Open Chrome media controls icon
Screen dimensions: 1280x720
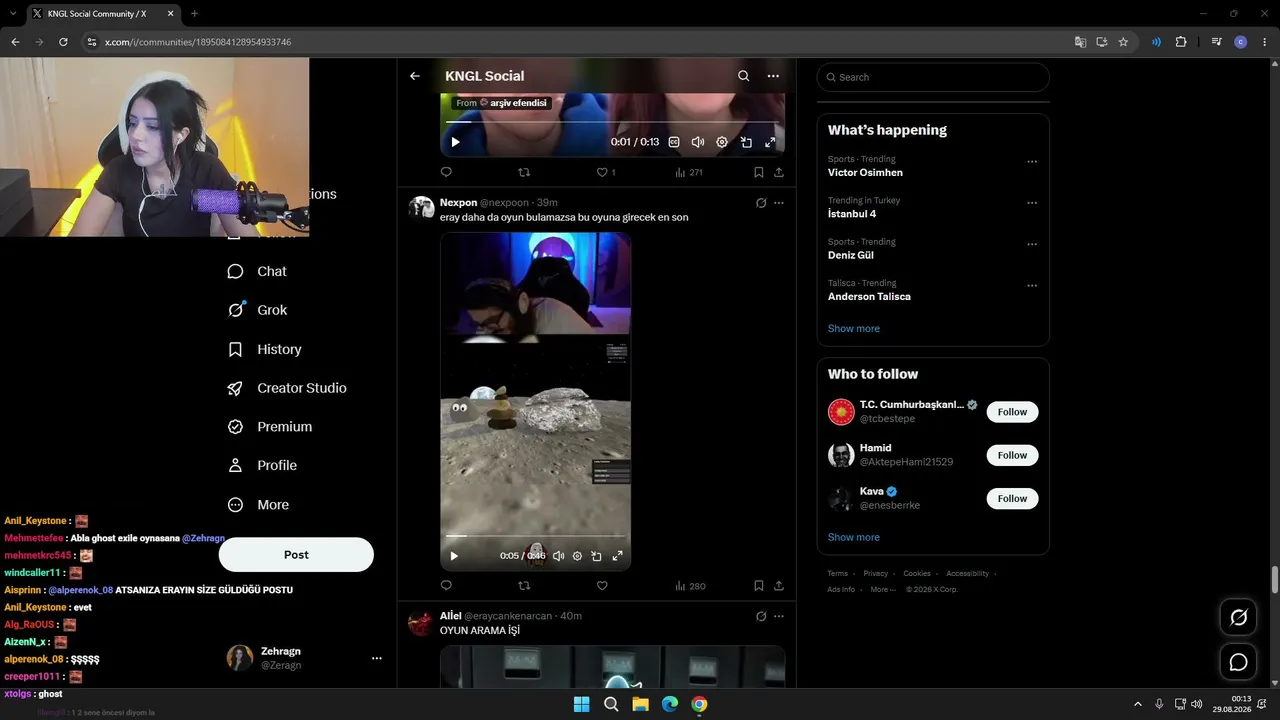click(1216, 42)
